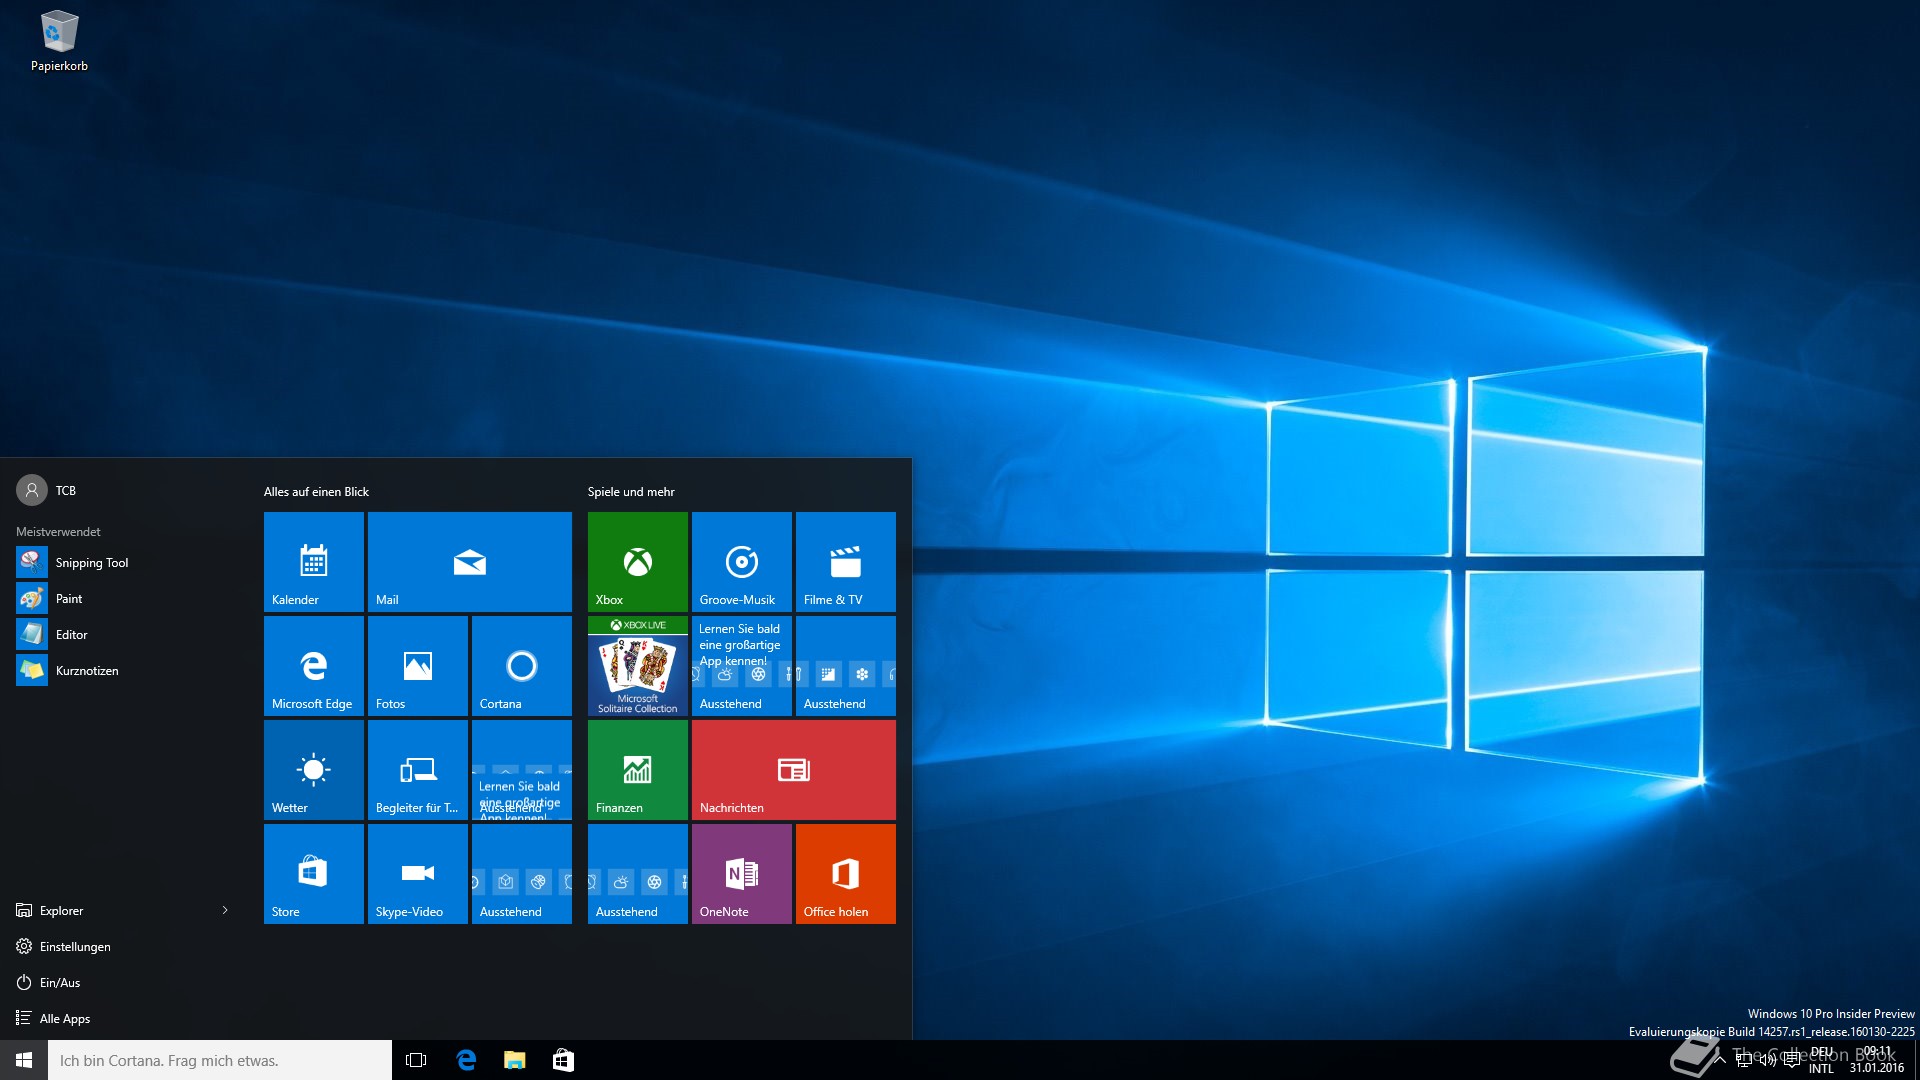This screenshot has height=1080, width=1920.
Task: Open Groove-Musik tile
Action: [741, 561]
